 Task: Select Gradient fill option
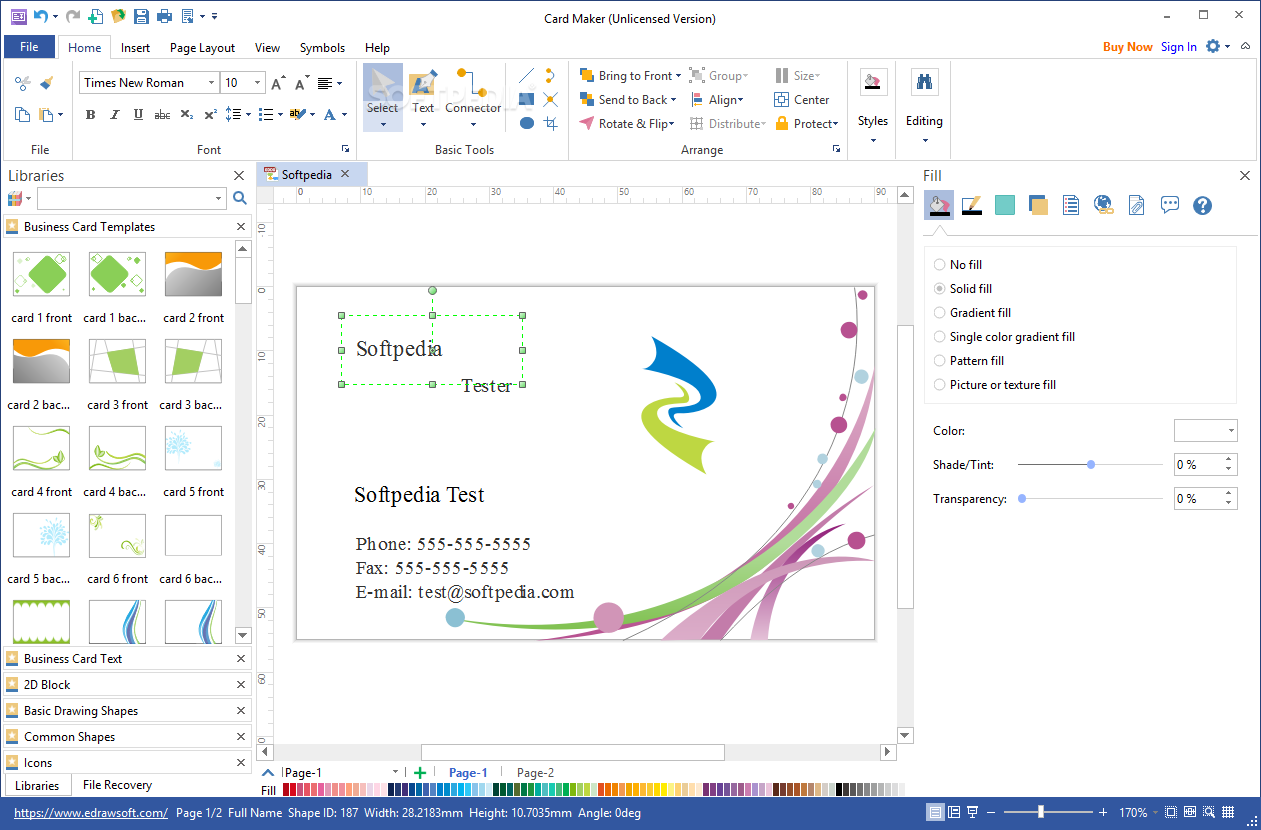click(x=972, y=313)
